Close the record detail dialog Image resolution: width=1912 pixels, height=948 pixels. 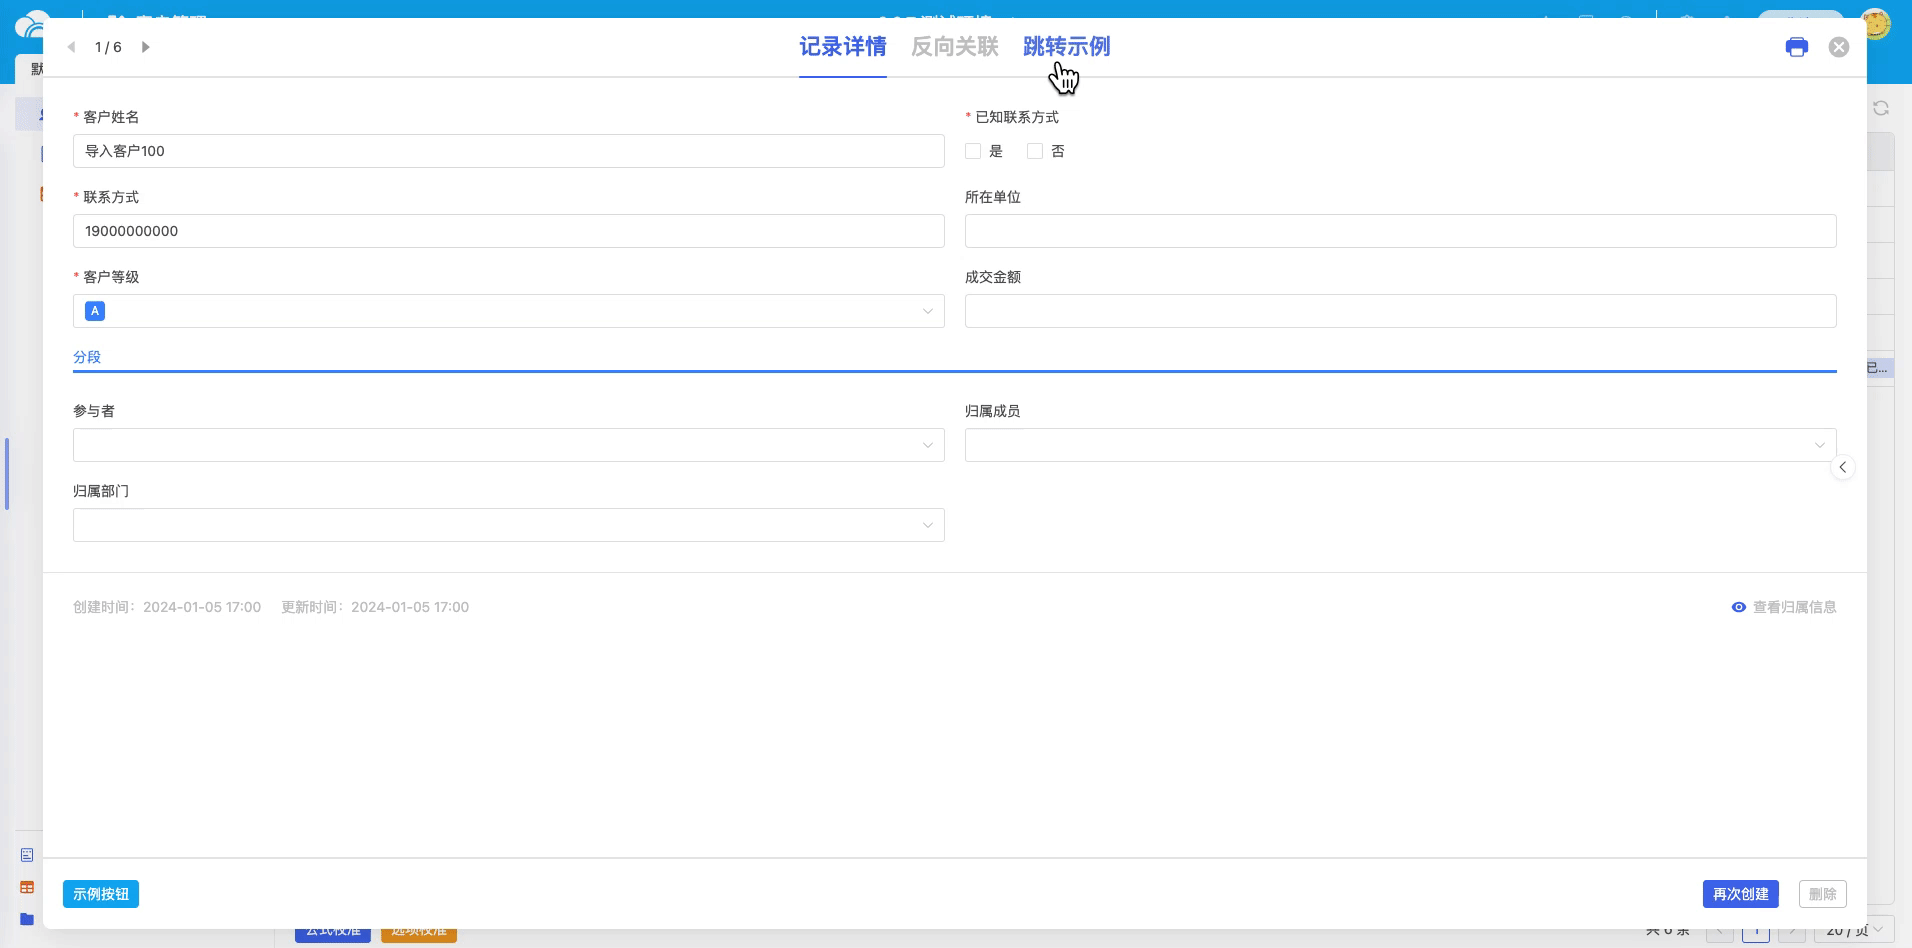[x=1838, y=47]
